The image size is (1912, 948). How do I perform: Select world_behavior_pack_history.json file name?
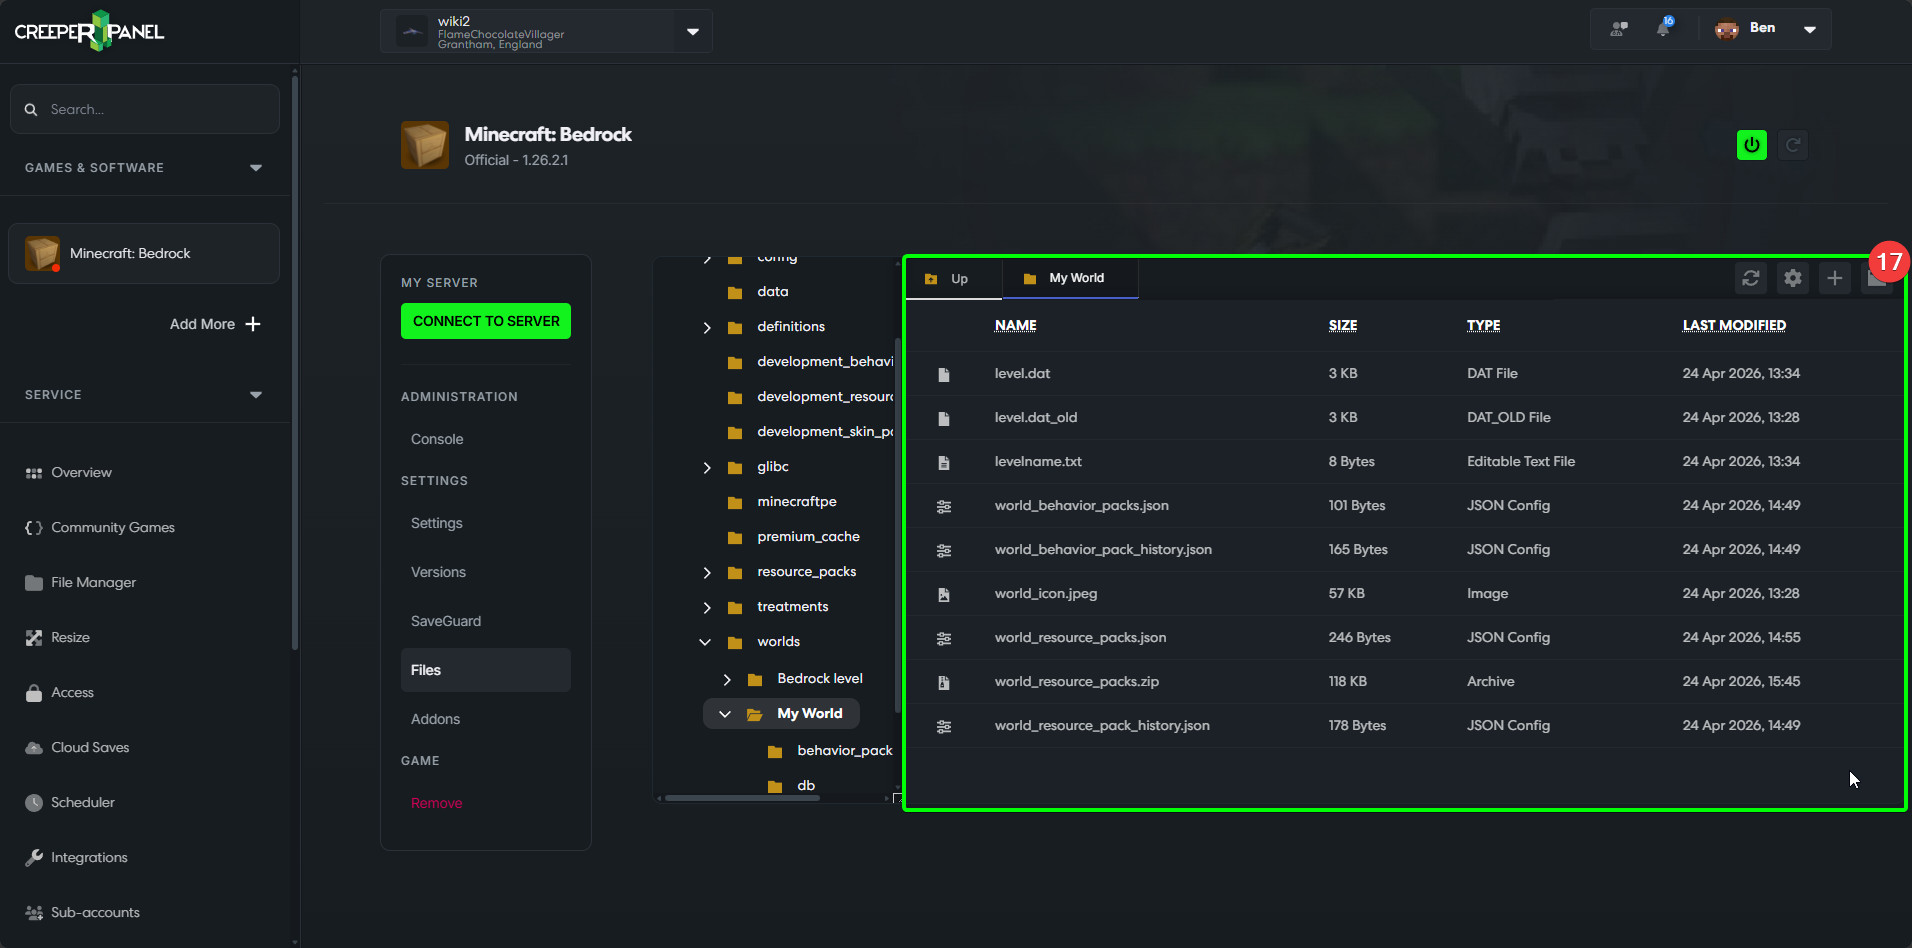pos(1103,550)
